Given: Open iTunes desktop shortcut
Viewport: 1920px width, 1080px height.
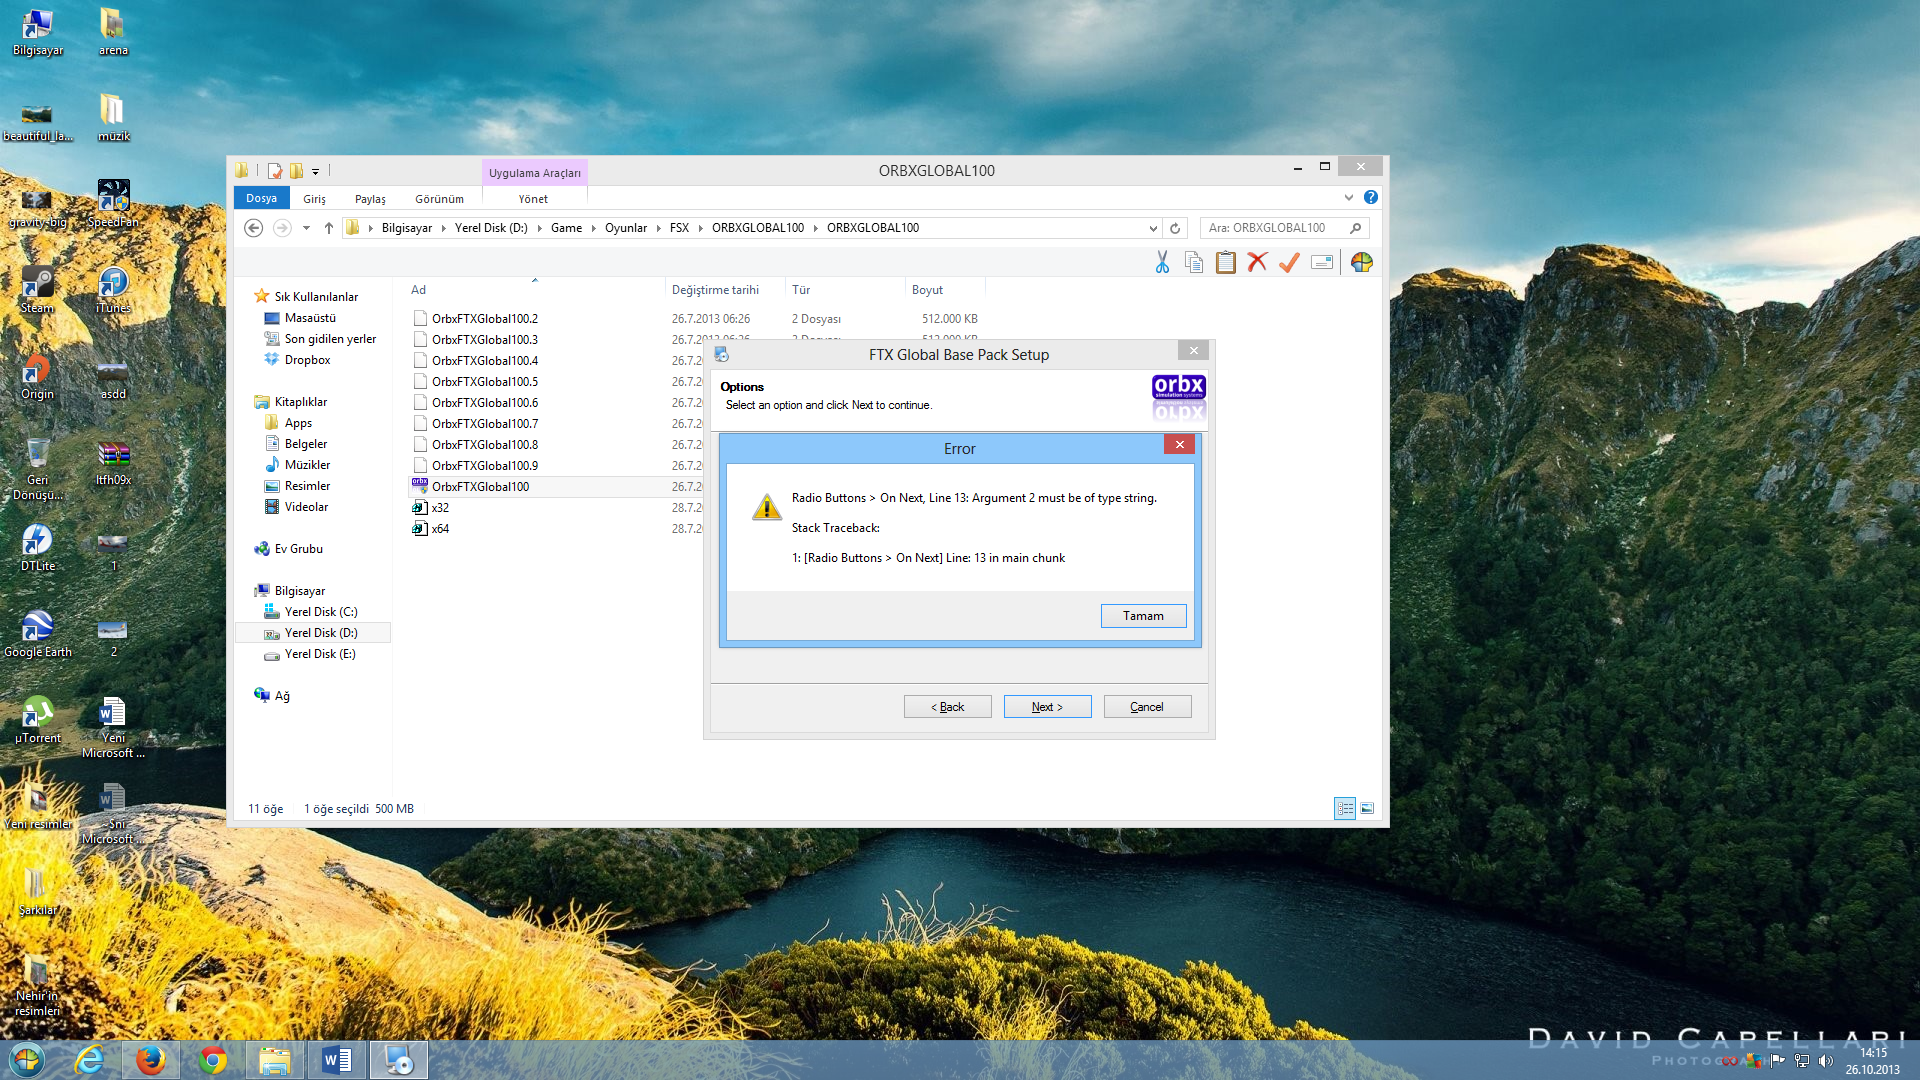Looking at the screenshot, I should [113, 290].
